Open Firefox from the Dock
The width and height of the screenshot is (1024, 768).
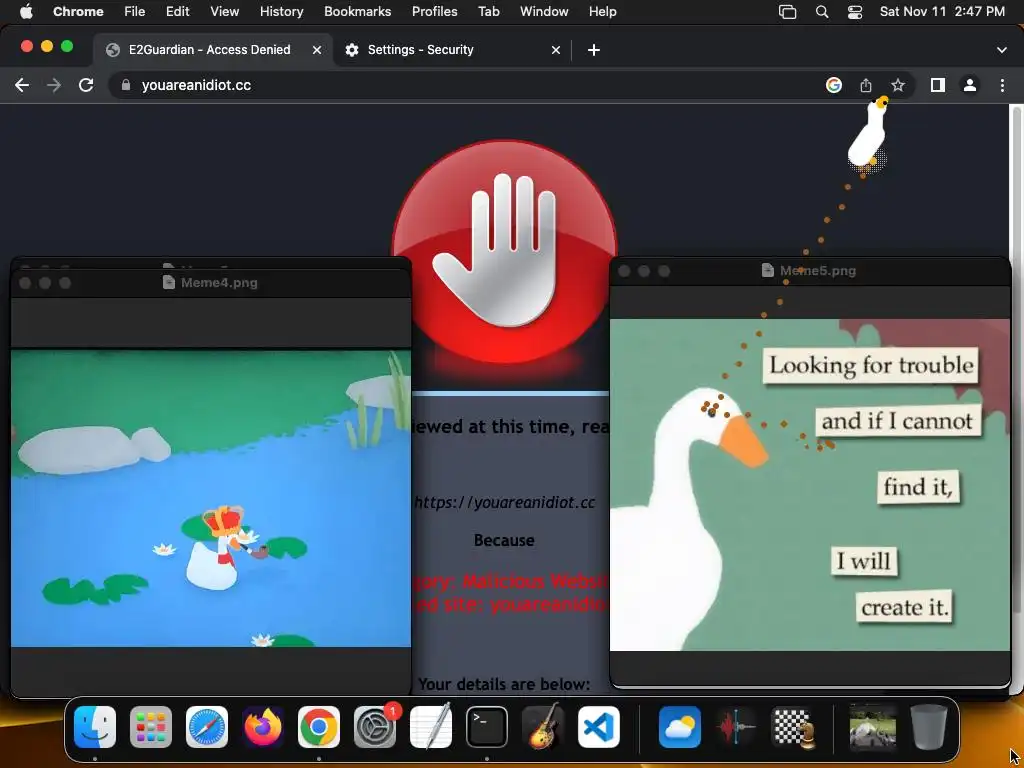click(x=263, y=727)
